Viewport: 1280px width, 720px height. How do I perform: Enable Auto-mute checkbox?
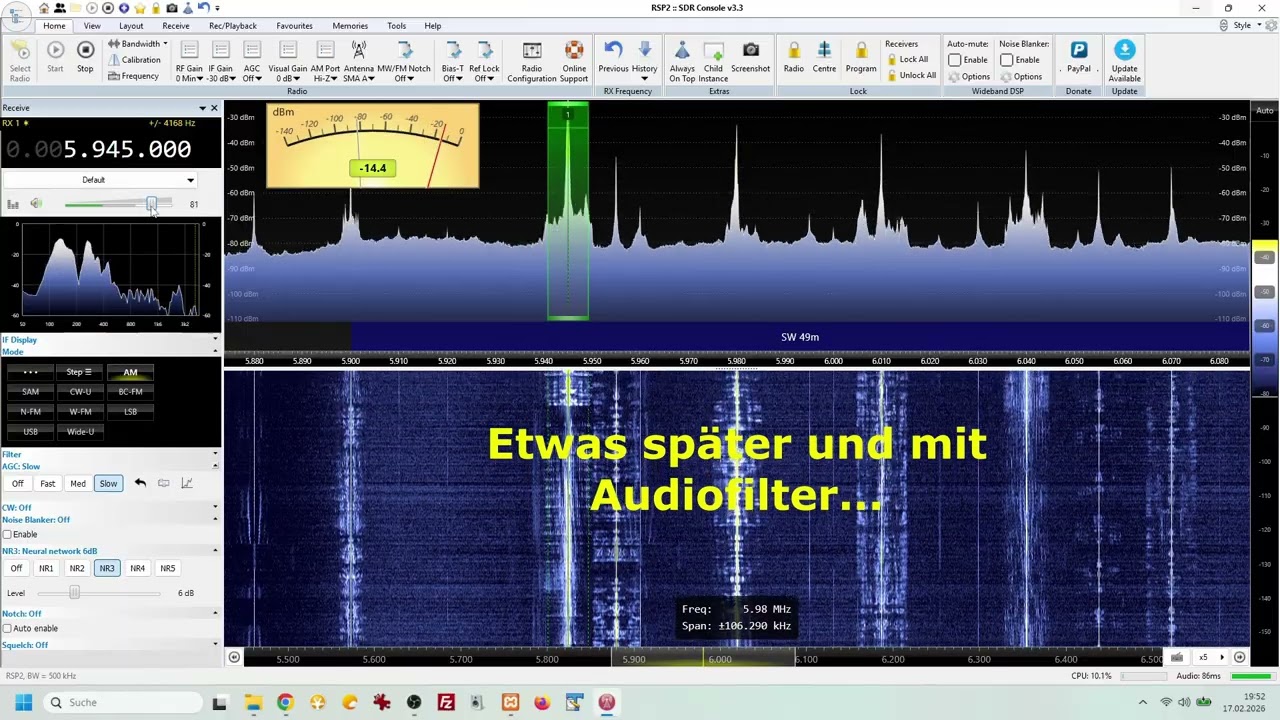click(x=954, y=60)
